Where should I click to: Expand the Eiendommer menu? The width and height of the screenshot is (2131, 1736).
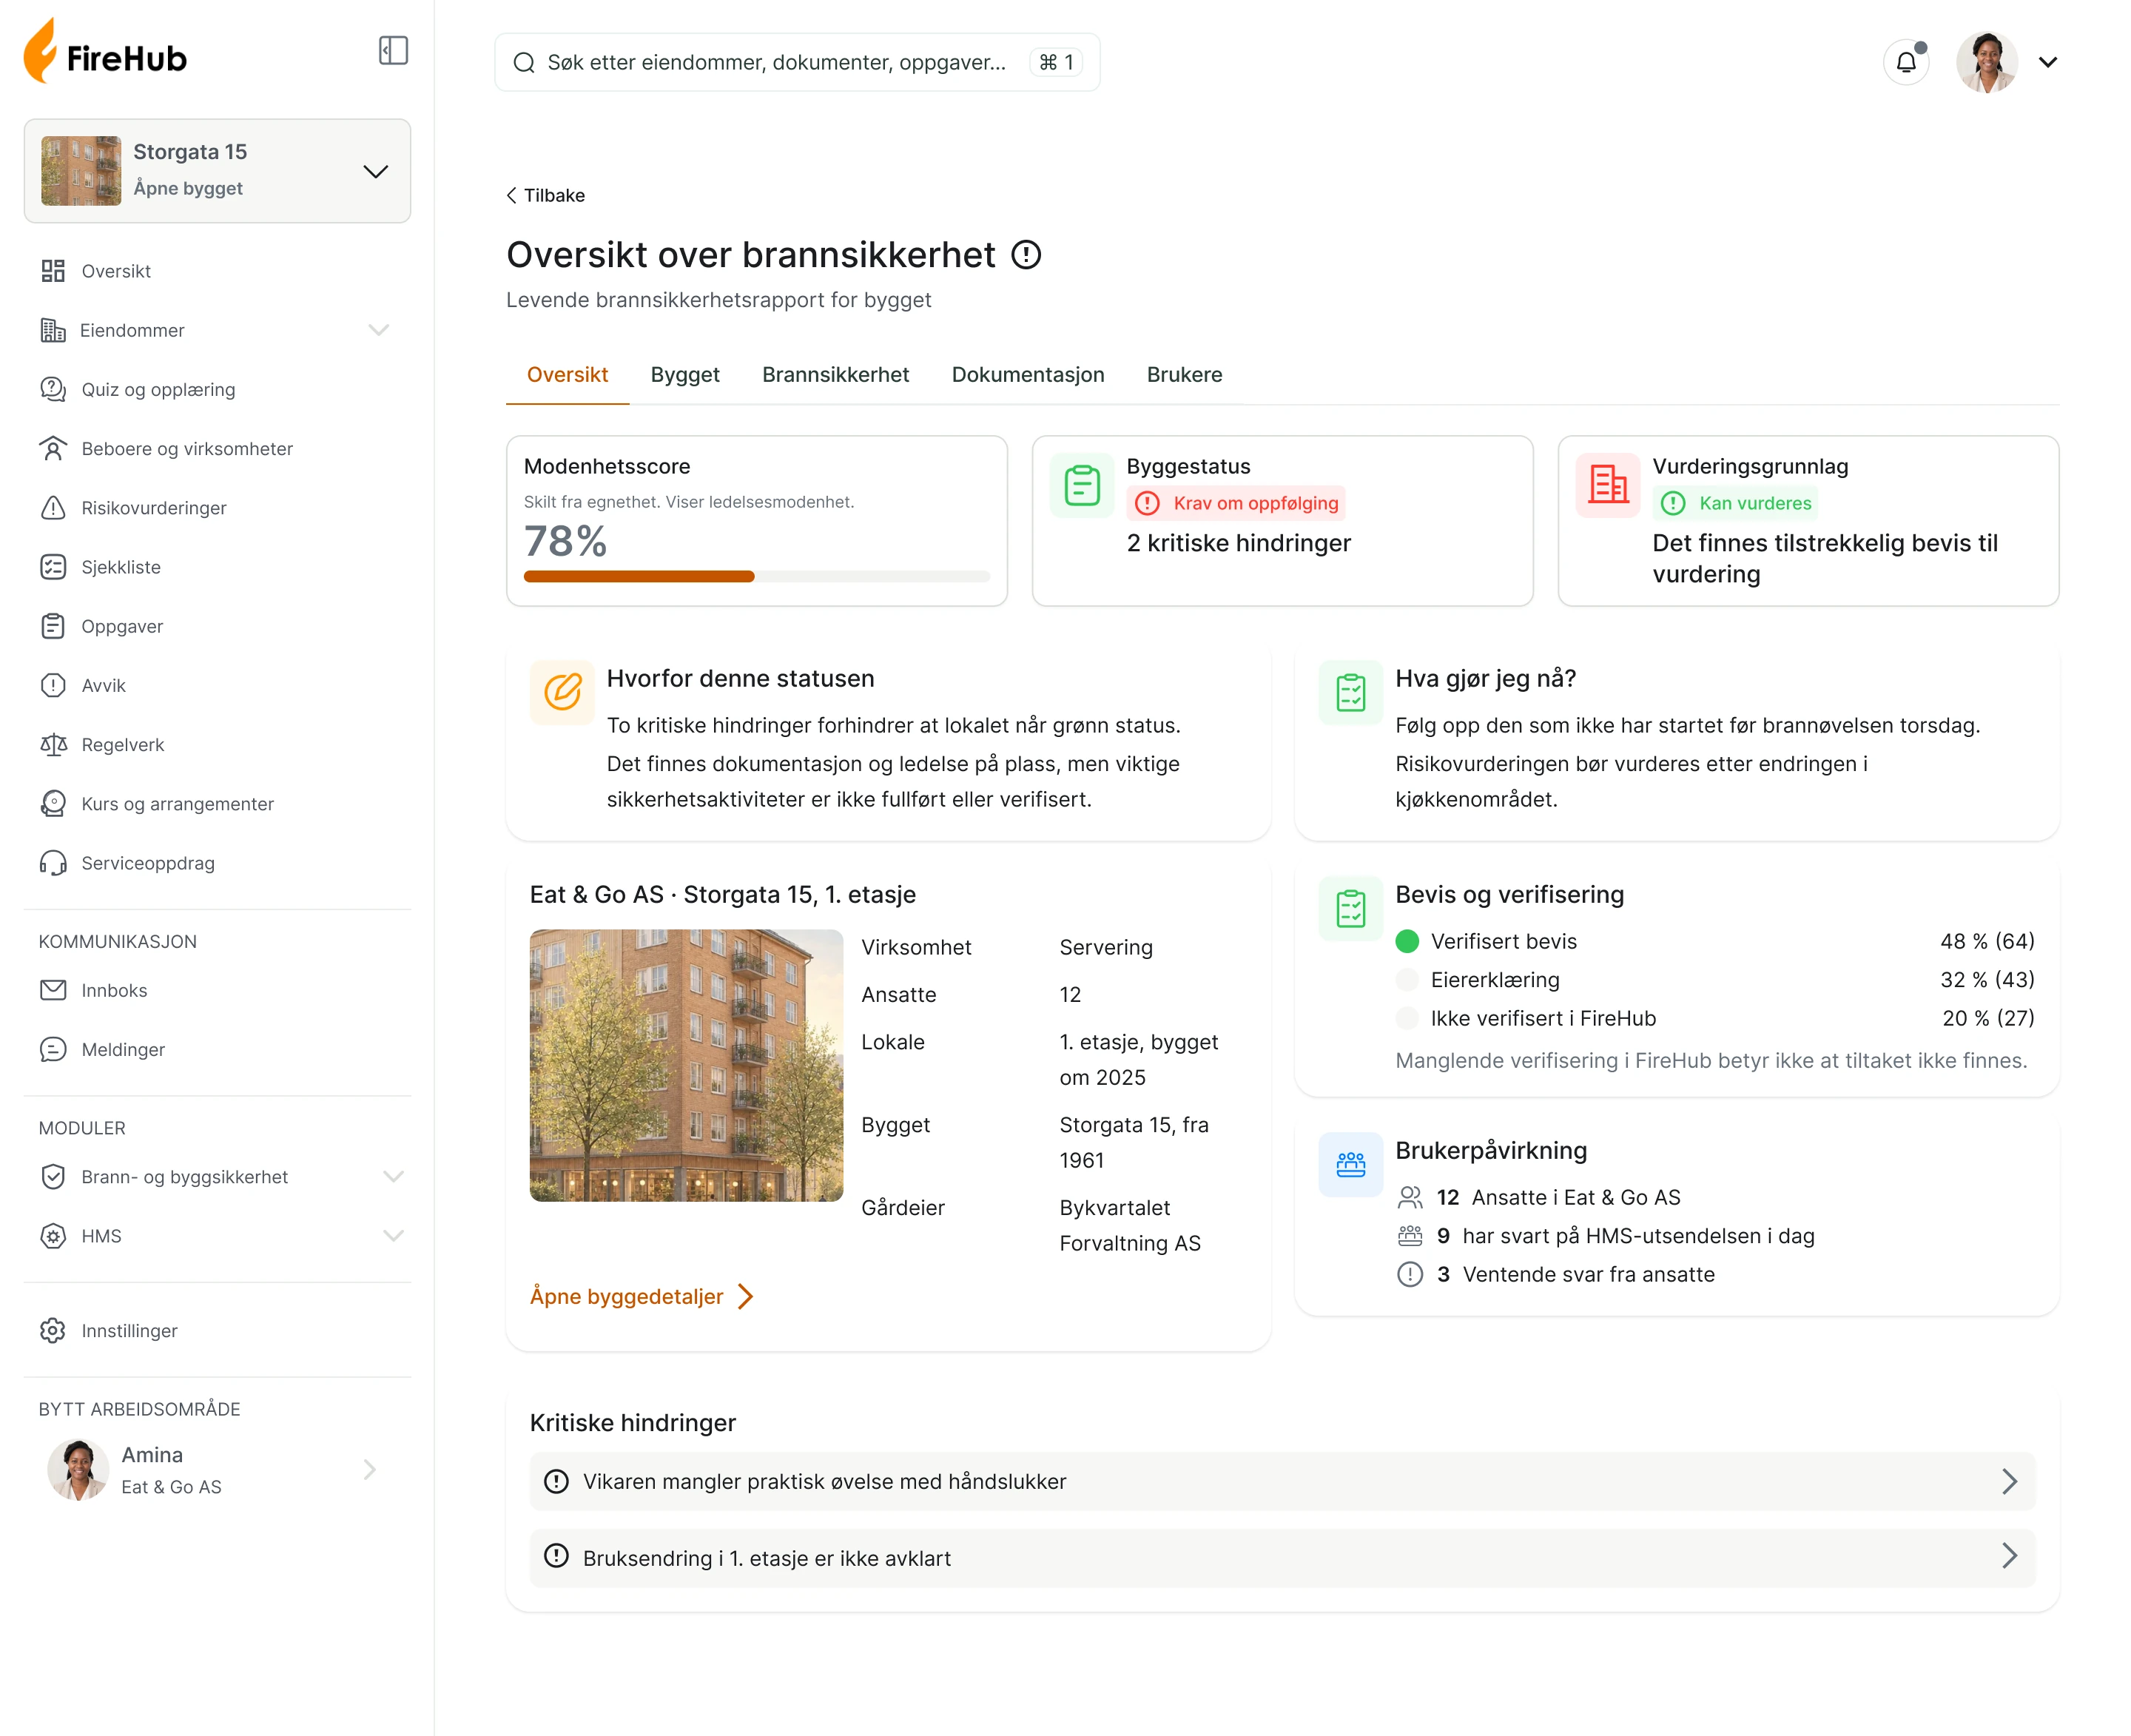378,330
